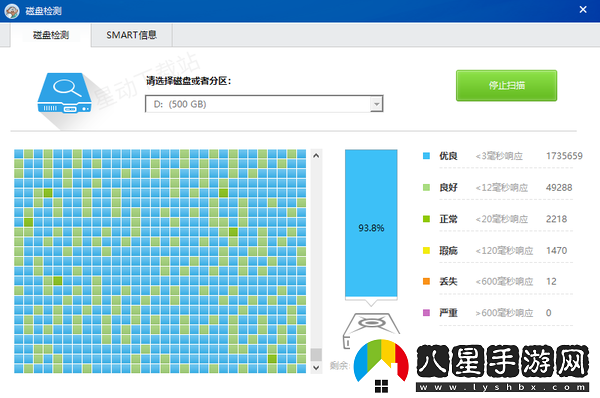Switch to the SMART信息 tab
The height and width of the screenshot is (398, 600).
132,35
